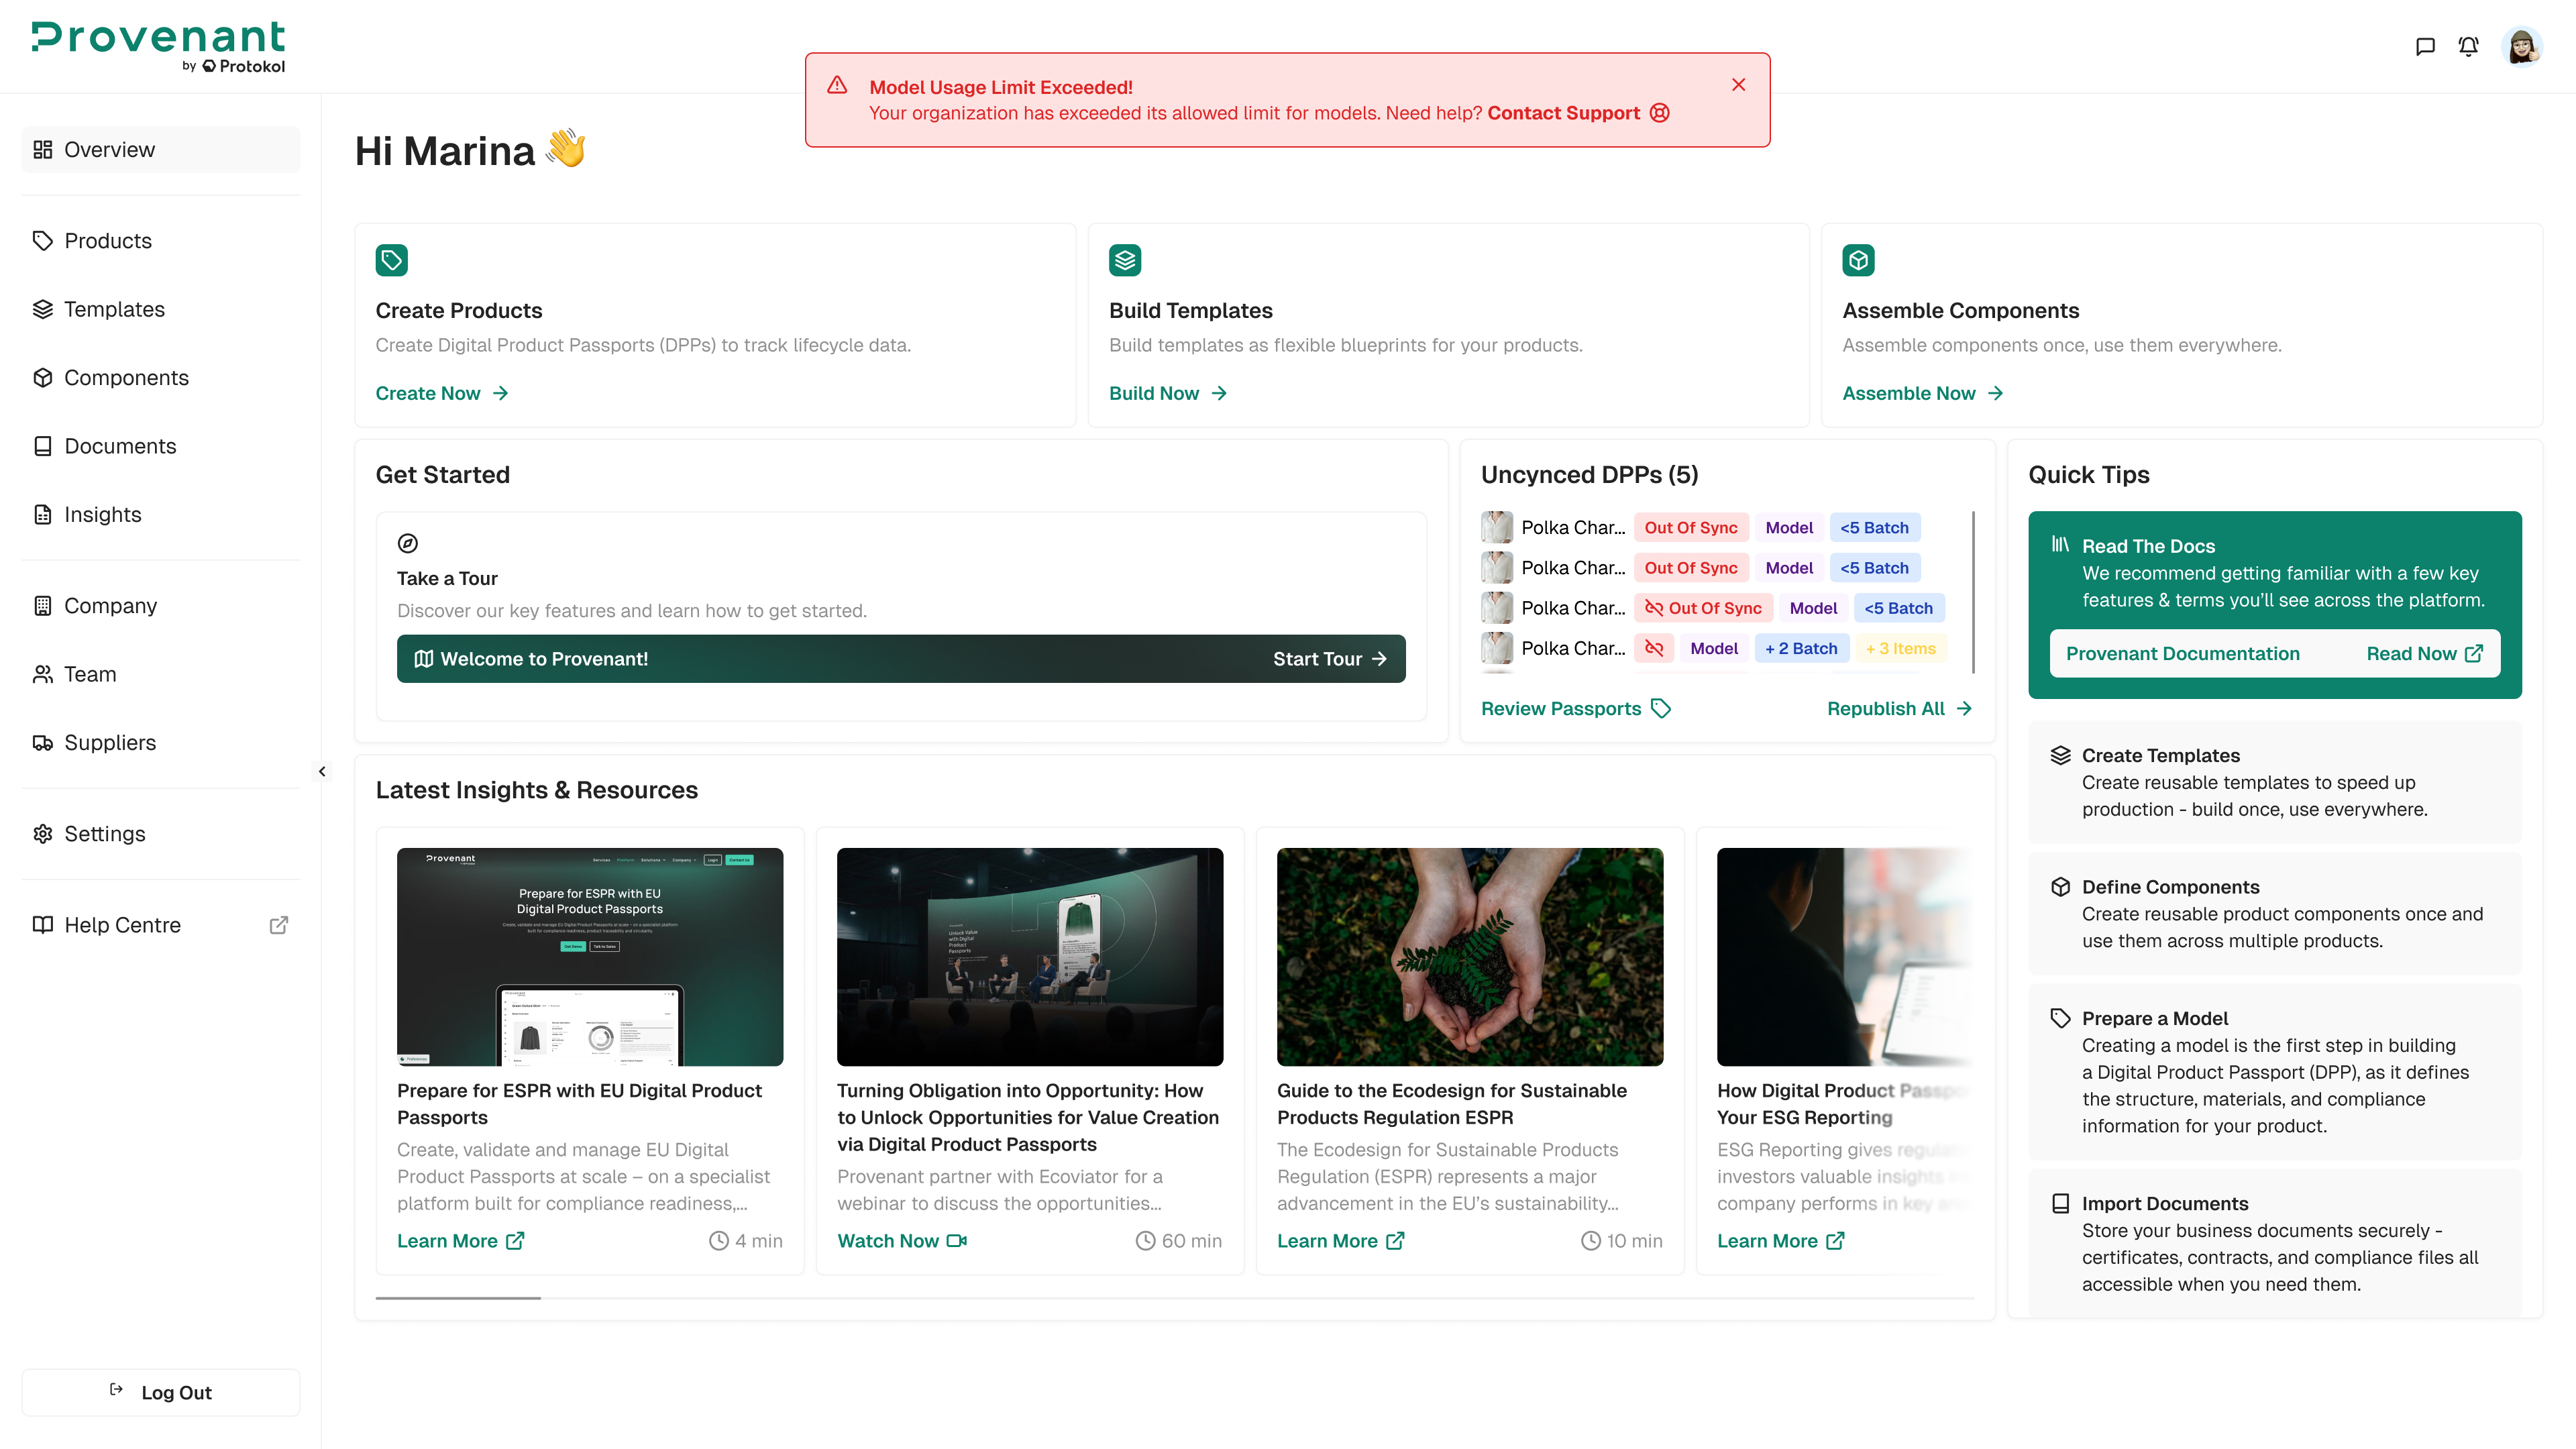2576x1449 pixels.
Task: Open the chat messages icon
Action: (2424, 46)
